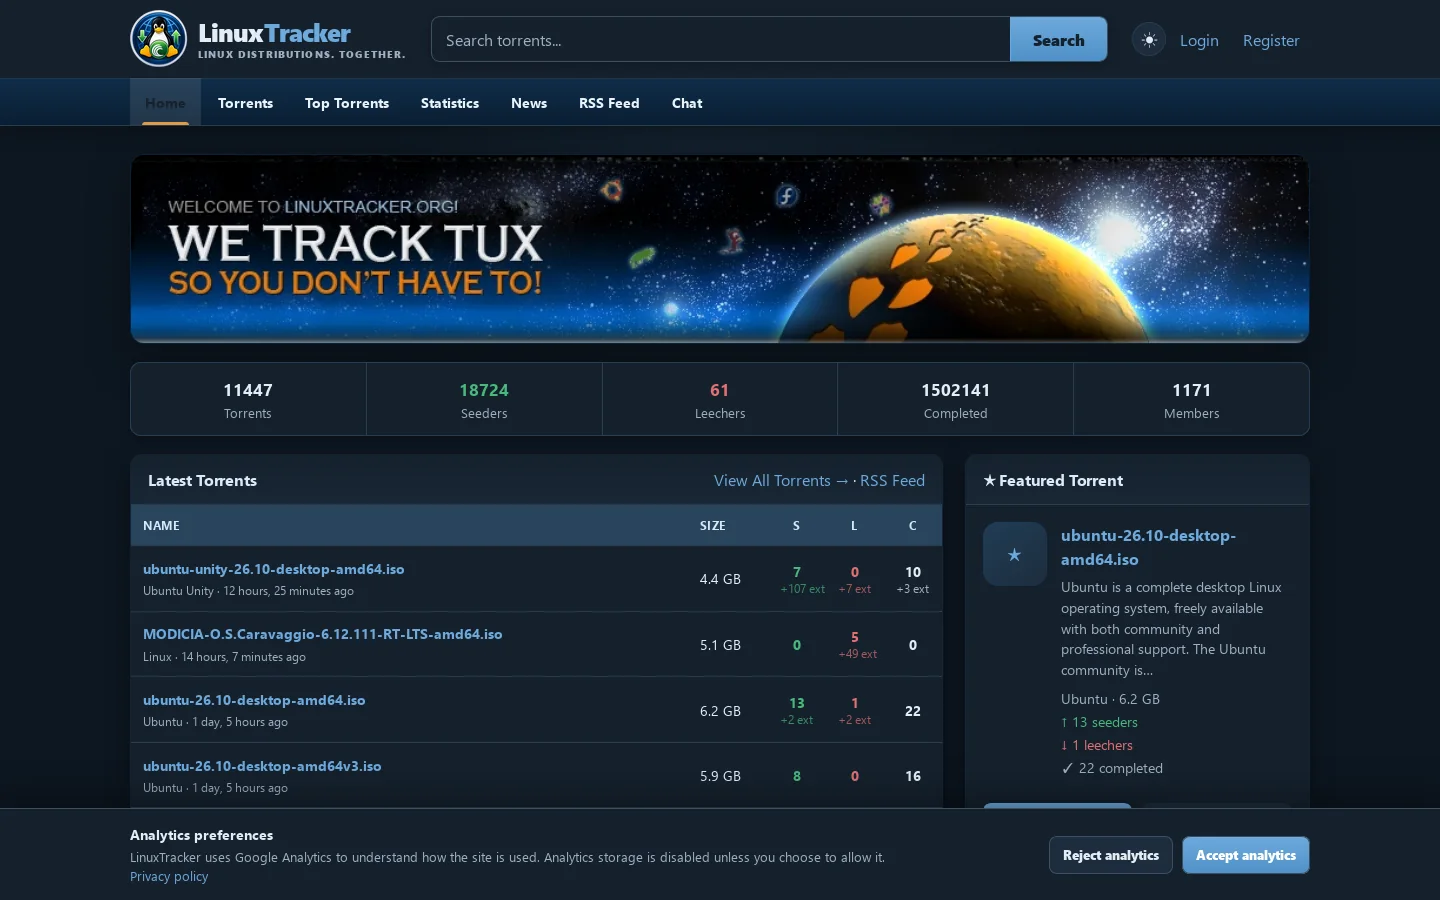Click the 61 Leechers stat
The height and width of the screenshot is (900, 1440).
[x=720, y=399]
